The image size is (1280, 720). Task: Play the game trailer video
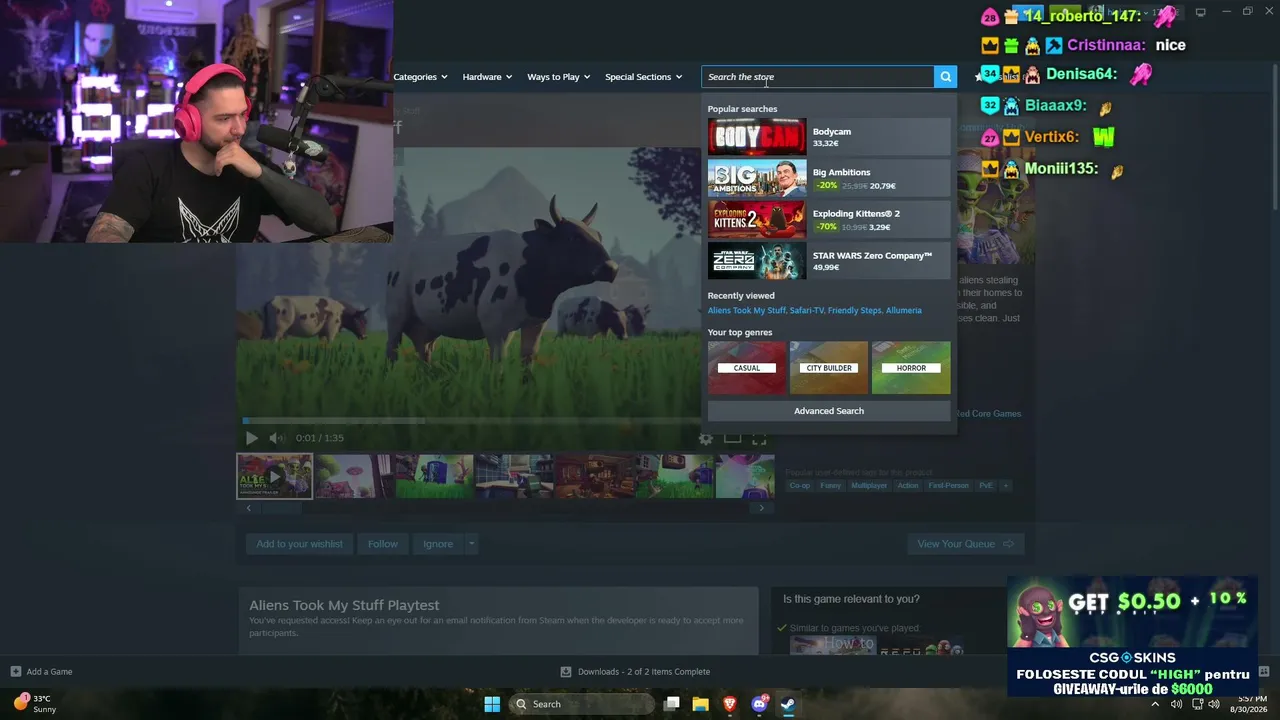click(x=251, y=438)
